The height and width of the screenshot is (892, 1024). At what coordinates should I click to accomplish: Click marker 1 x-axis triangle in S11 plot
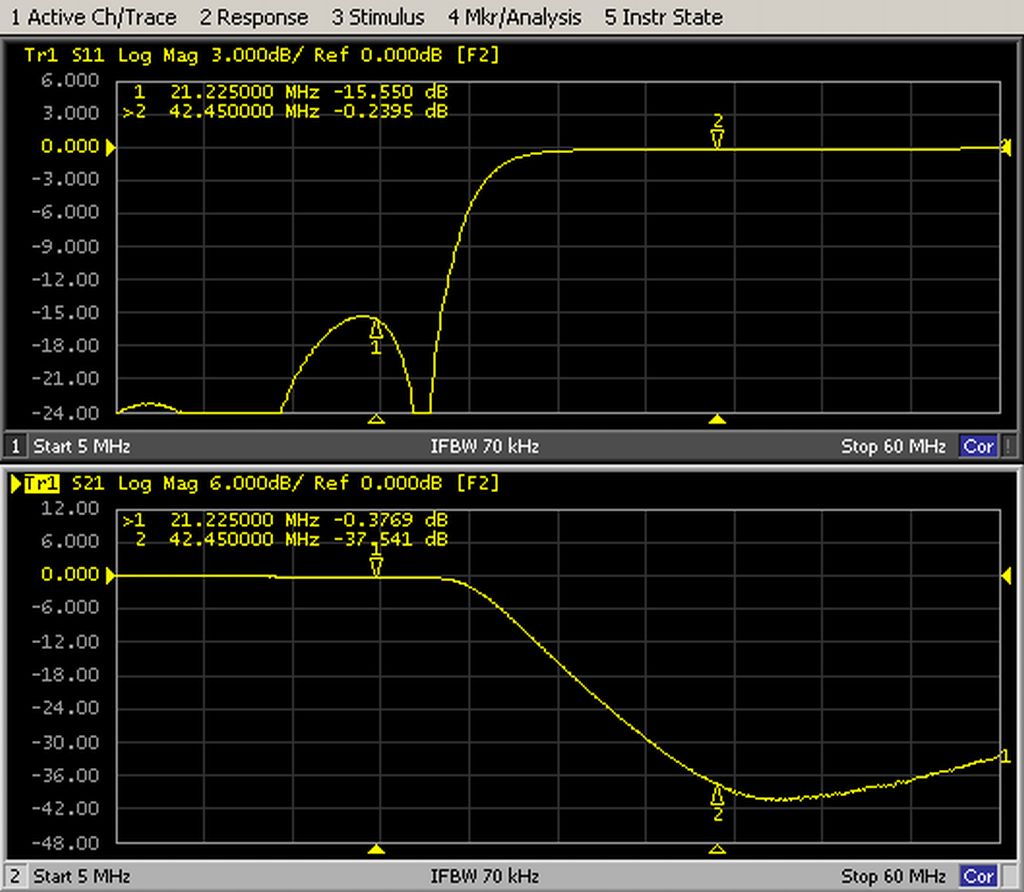[376, 419]
